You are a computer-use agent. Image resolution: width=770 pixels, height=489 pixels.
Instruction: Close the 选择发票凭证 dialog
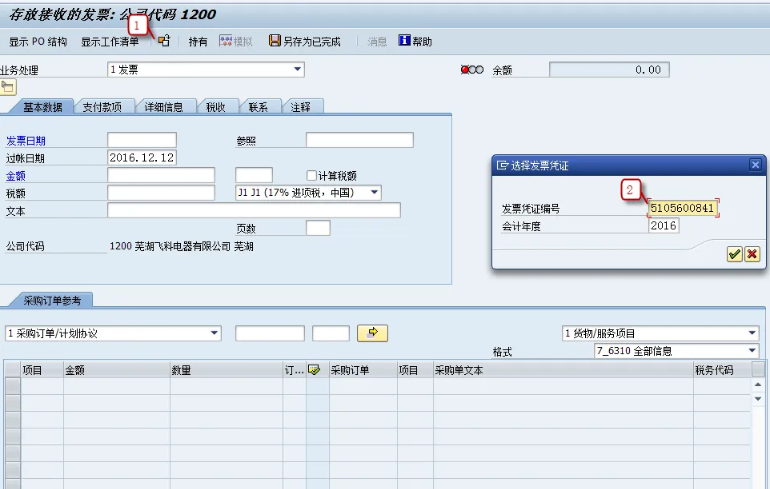click(755, 165)
